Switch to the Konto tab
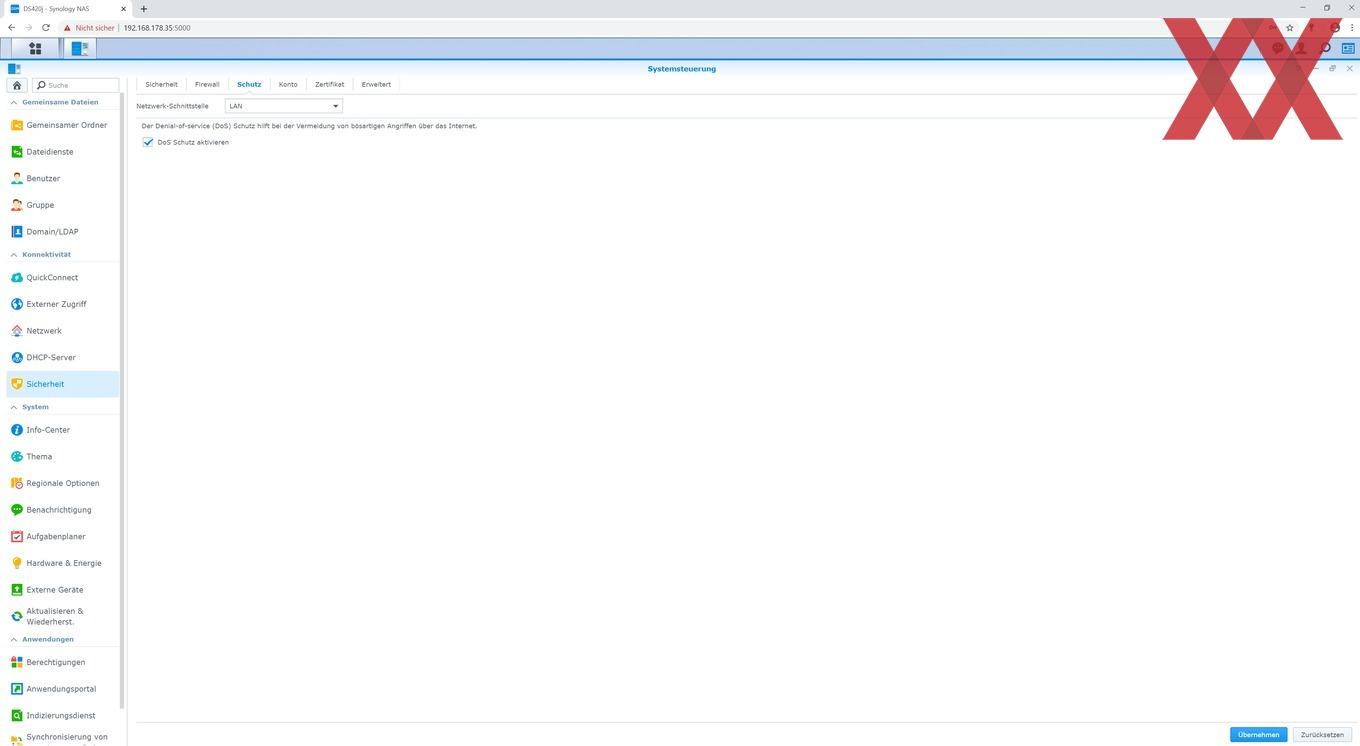This screenshot has height=746, width=1360. click(288, 84)
